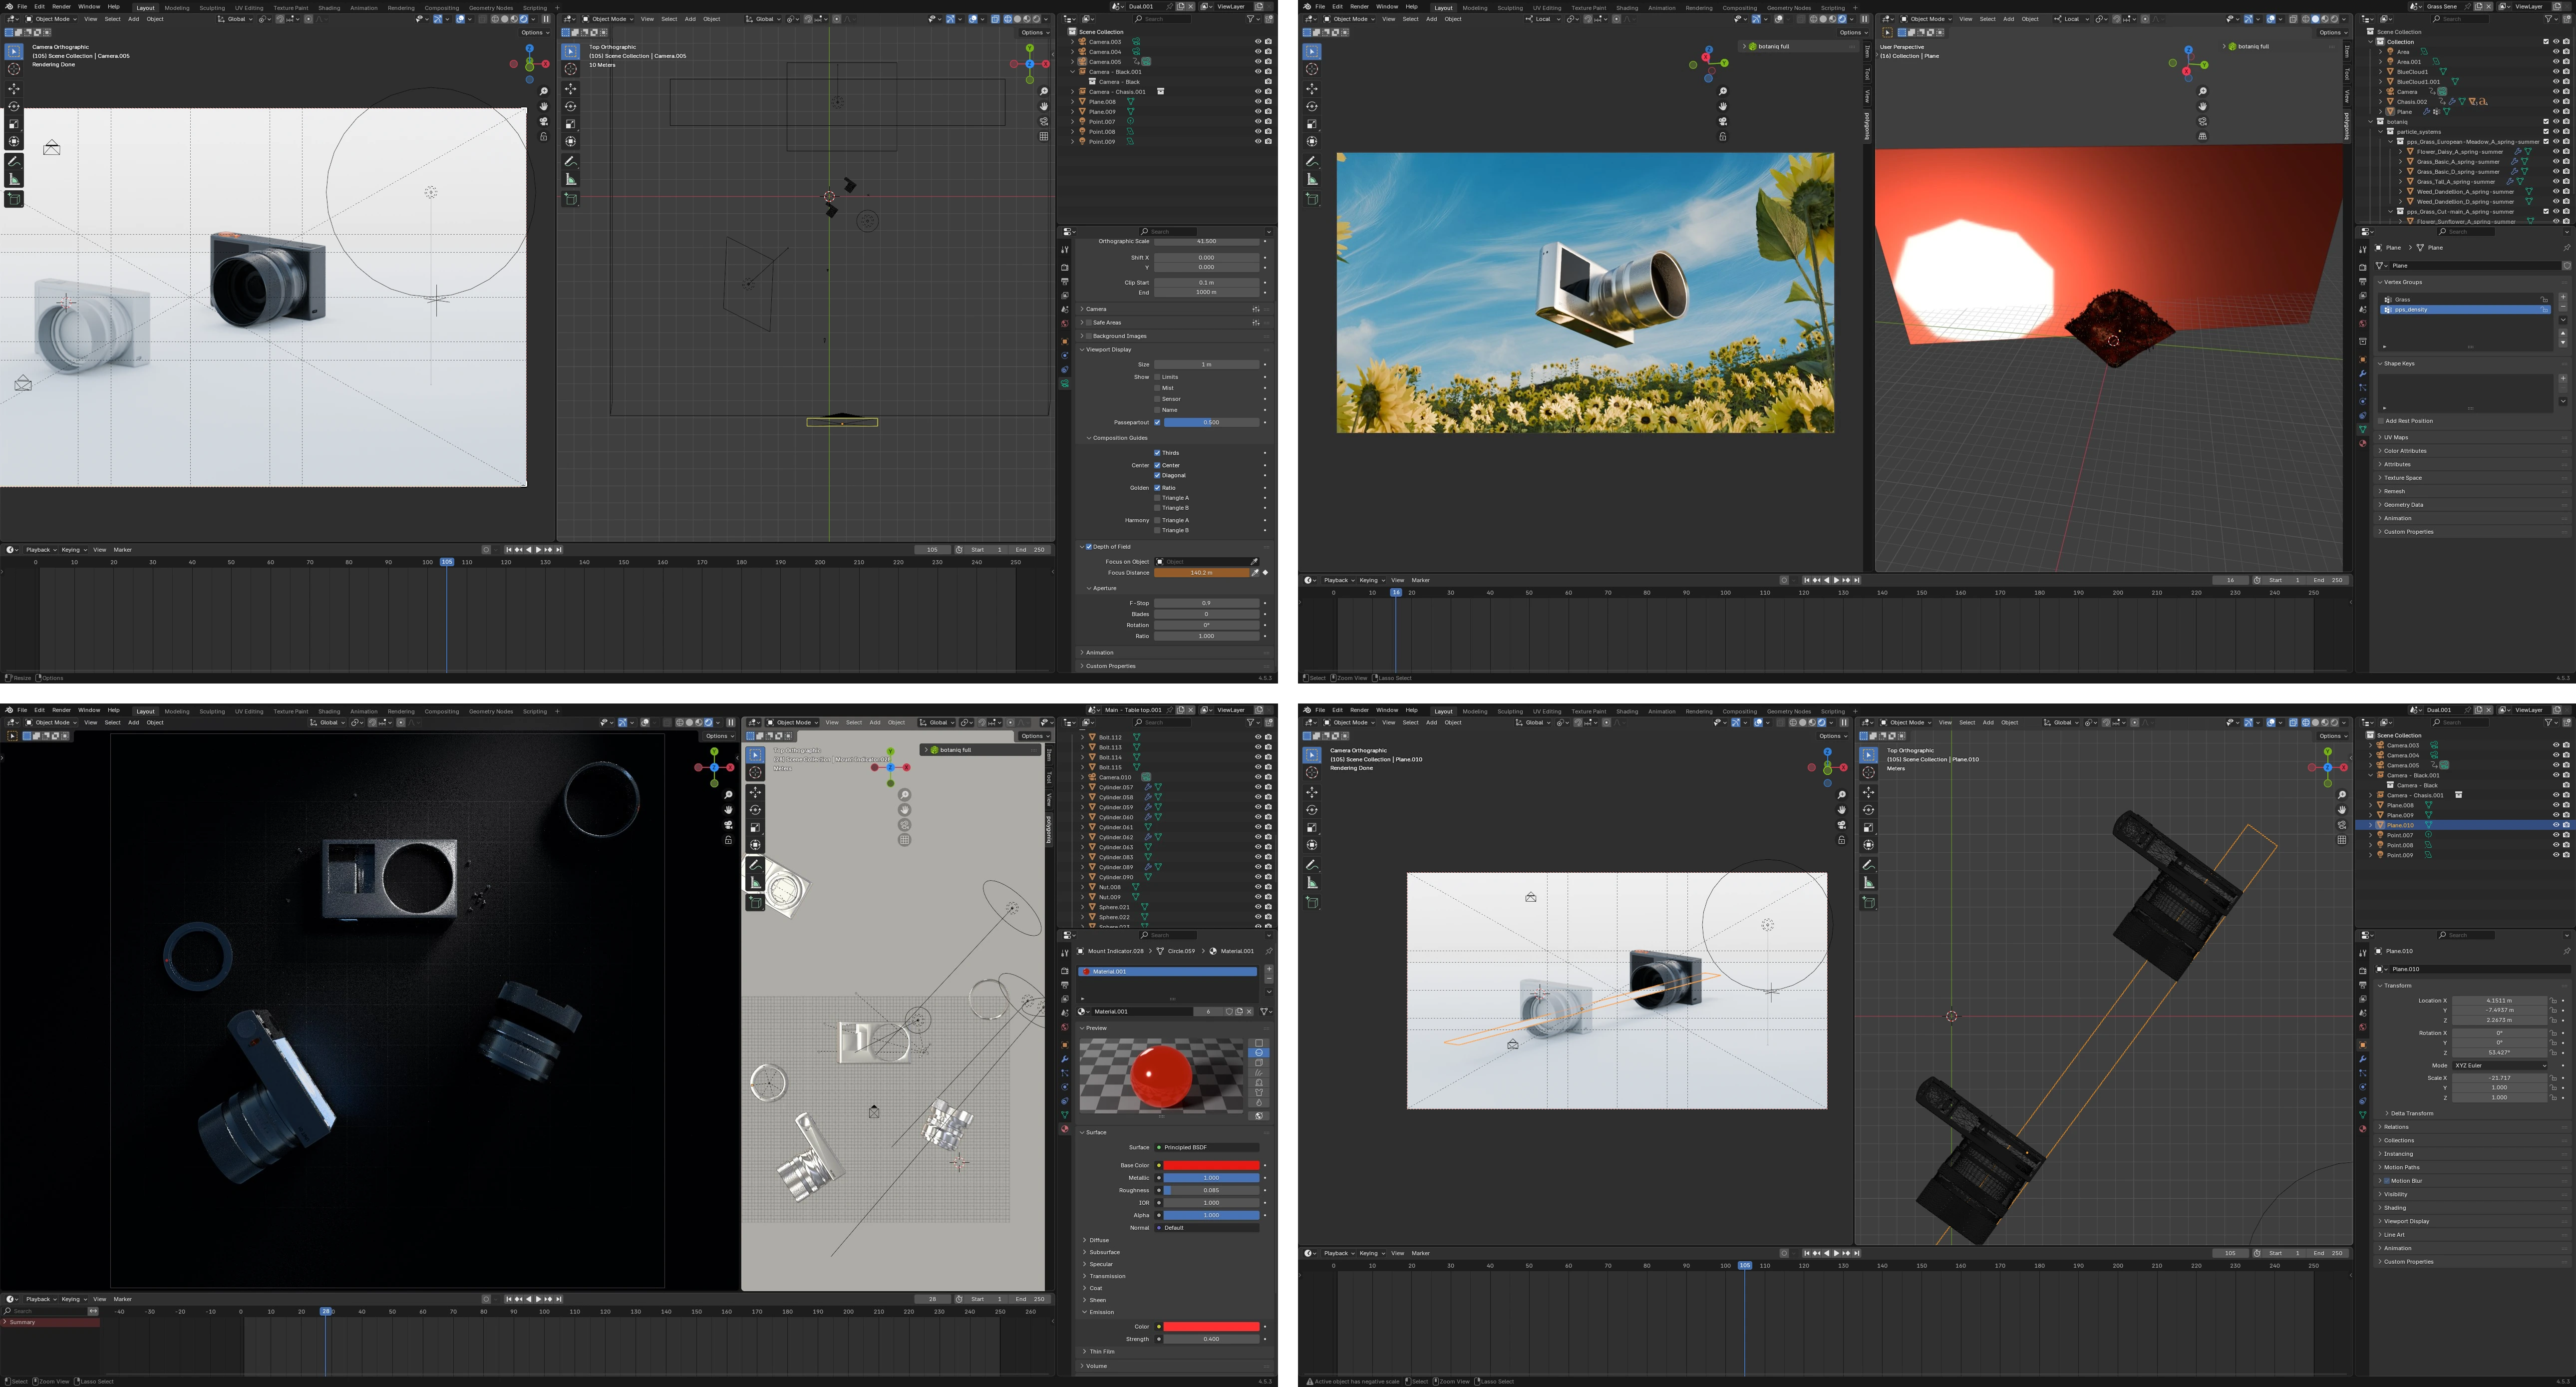Image resolution: width=2576 pixels, height=1387 pixels.
Task: Uncheck the Thirds composition guide
Action: coord(1157,453)
